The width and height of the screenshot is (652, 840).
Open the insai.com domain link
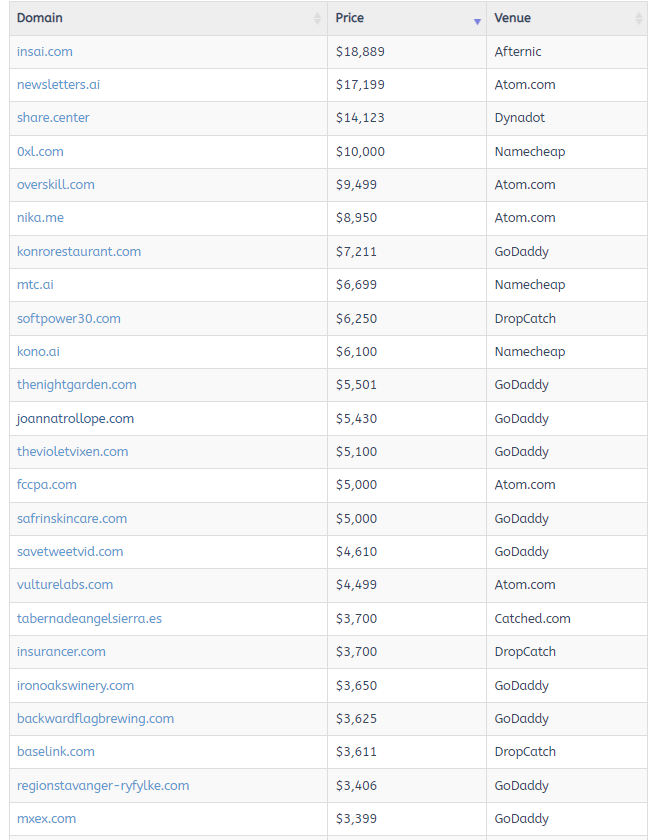point(45,51)
